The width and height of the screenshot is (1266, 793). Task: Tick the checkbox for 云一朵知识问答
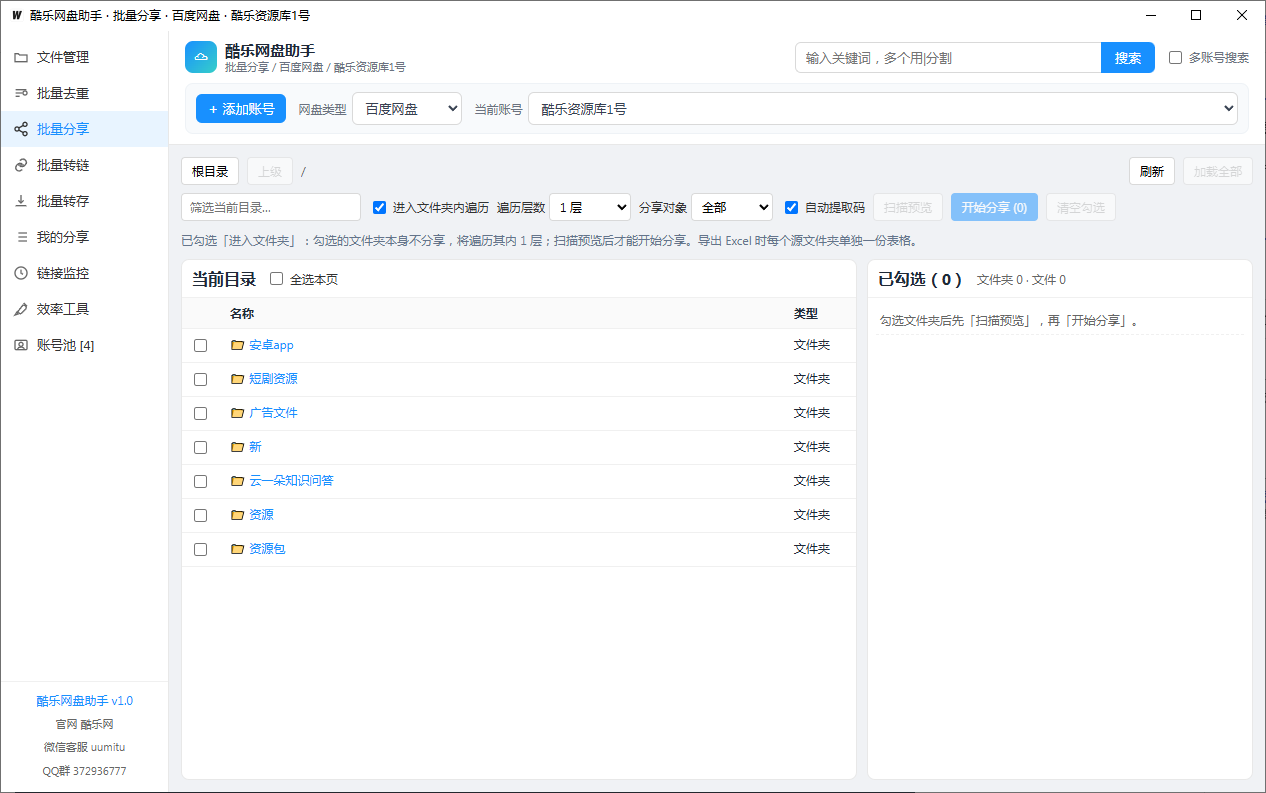click(201, 481)
